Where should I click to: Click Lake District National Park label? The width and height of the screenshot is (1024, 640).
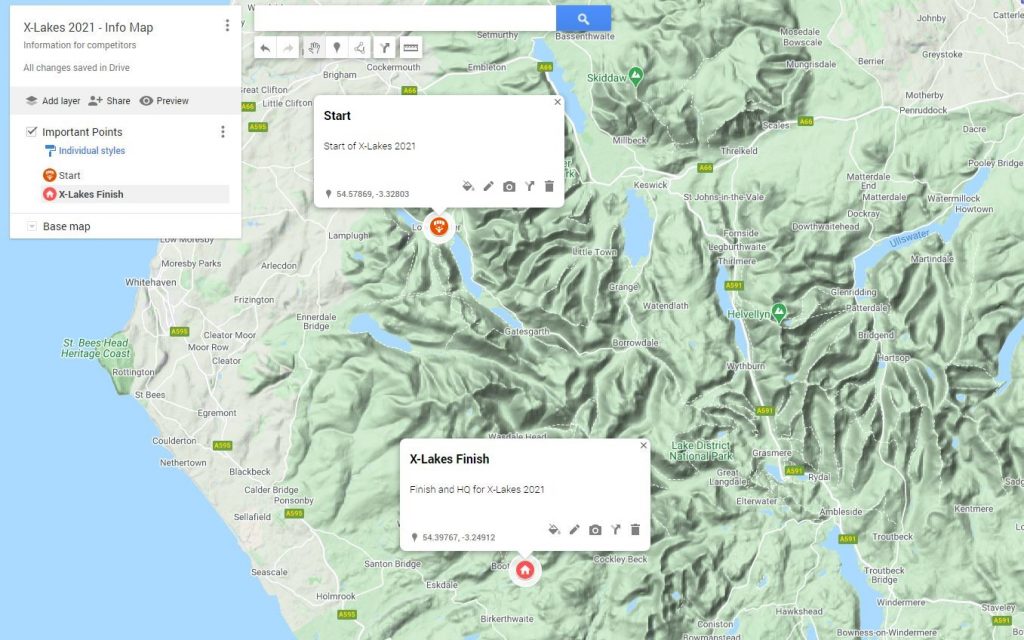click(701, 451)
